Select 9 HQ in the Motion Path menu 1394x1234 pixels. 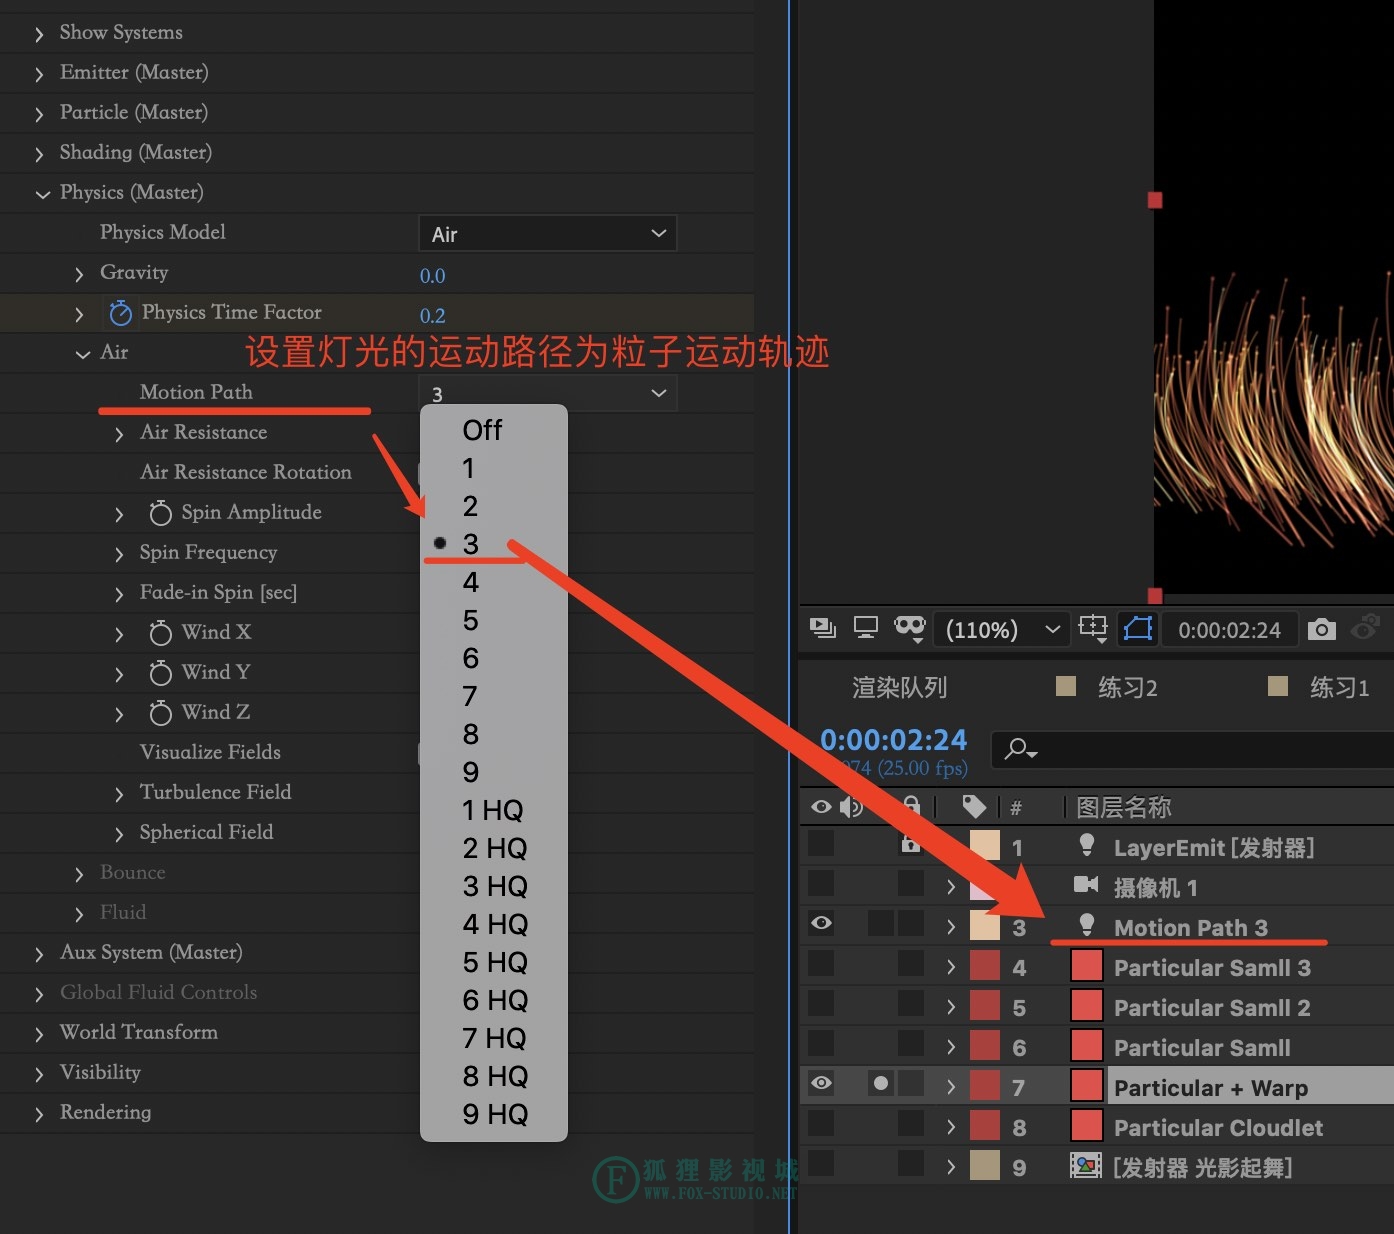[x=494, y=1114]
